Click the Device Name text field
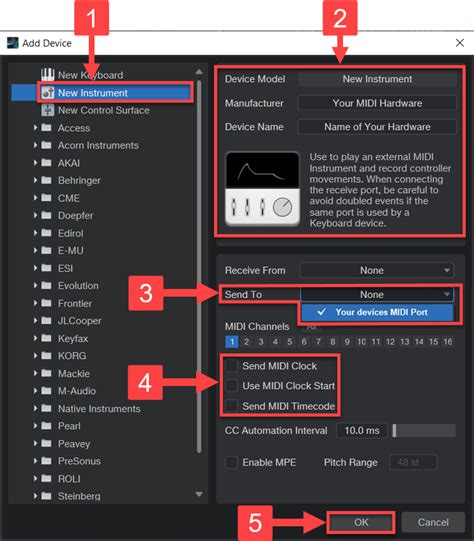Viewport: 474px width, 541px height. (377, 127)
